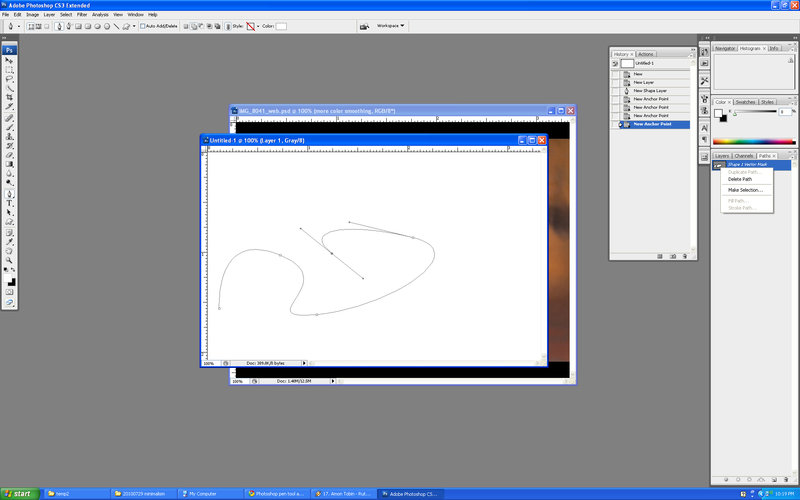This screenshot has width=800, height=500.
Task: Expand the toolbox to two columns
Action: coord(4,38)
